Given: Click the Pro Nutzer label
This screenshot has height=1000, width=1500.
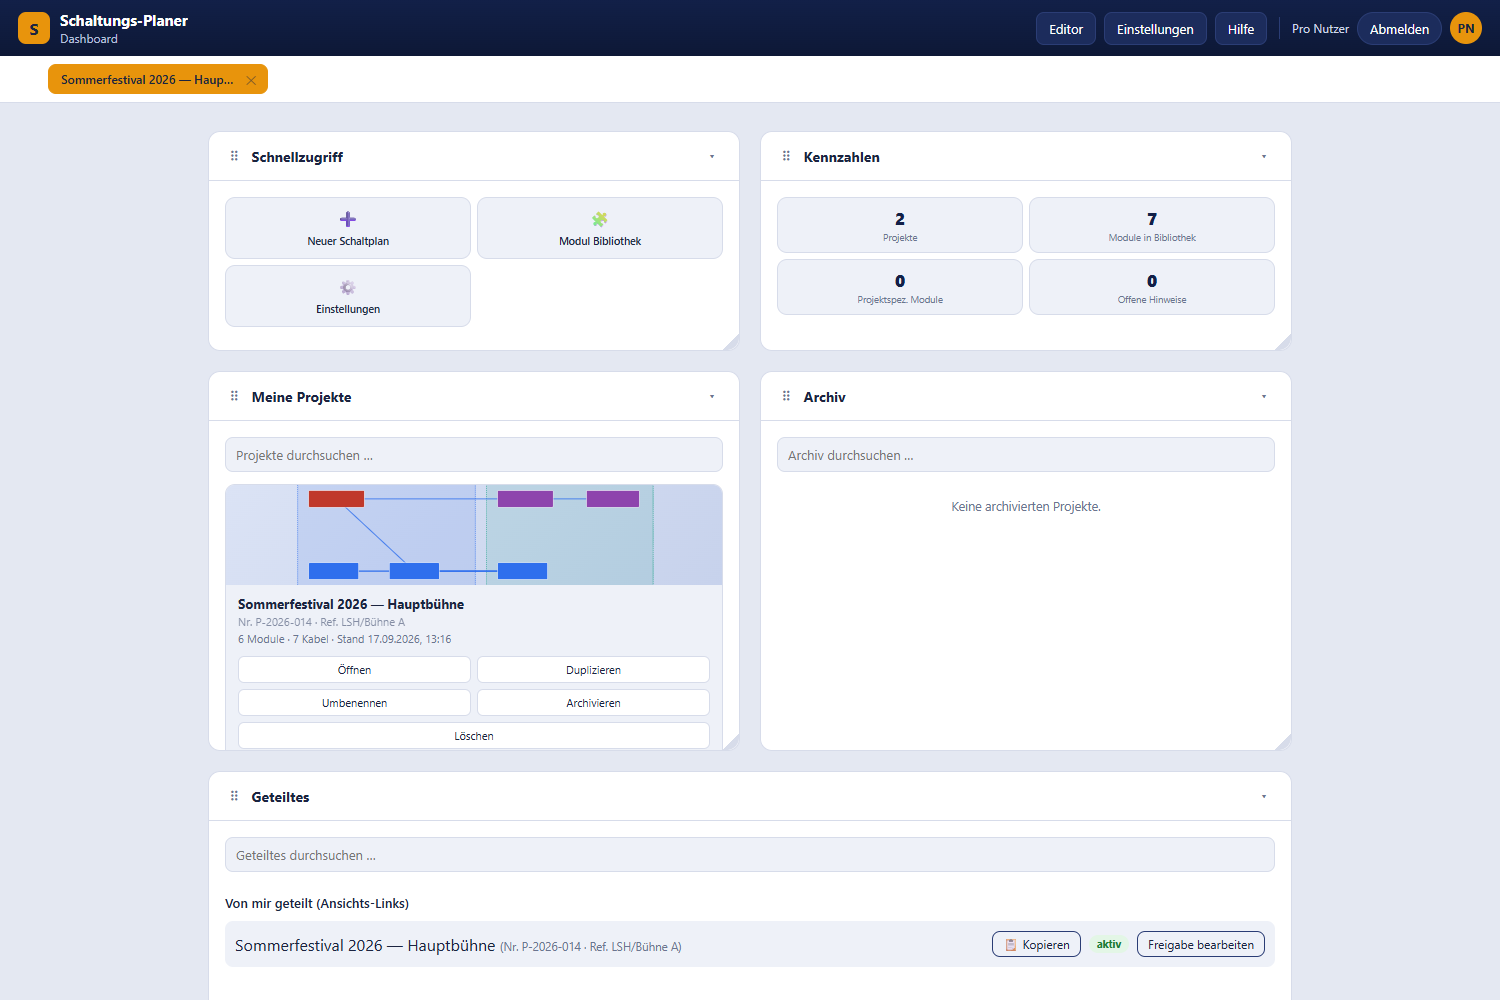Looking at the screenshot, I should [x=1320, y=29].
